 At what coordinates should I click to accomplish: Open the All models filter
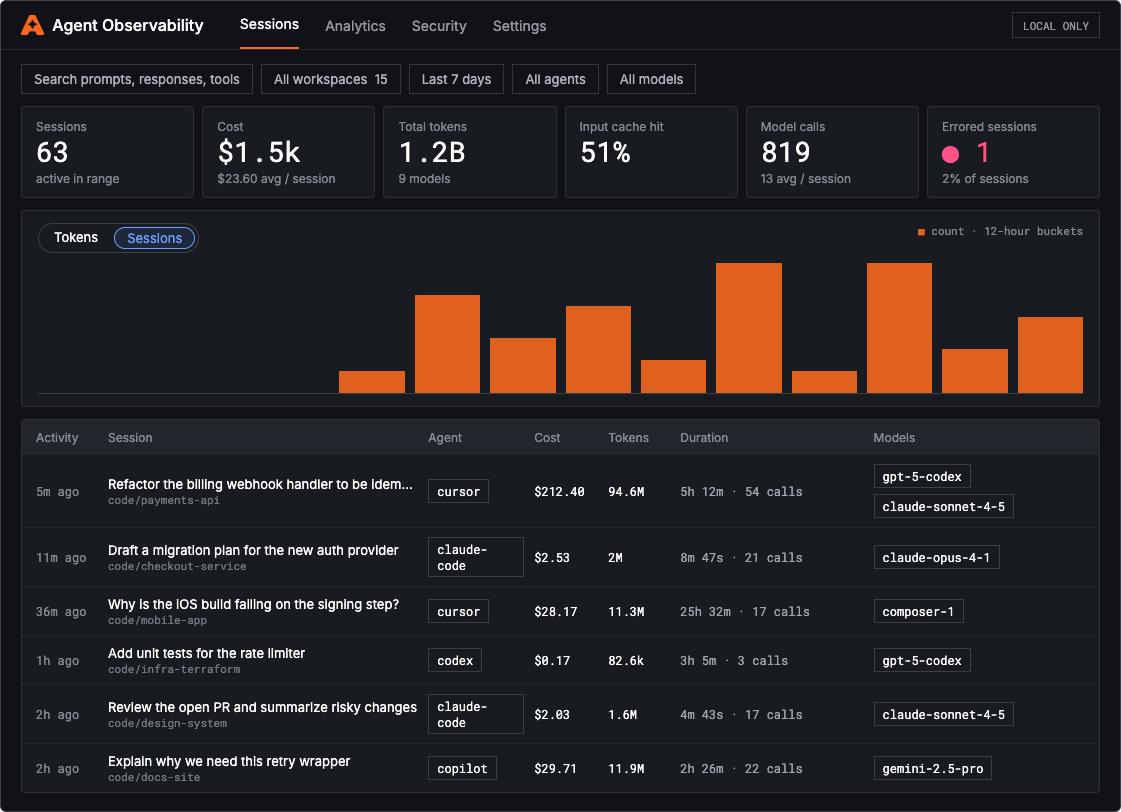pos(651,79)
